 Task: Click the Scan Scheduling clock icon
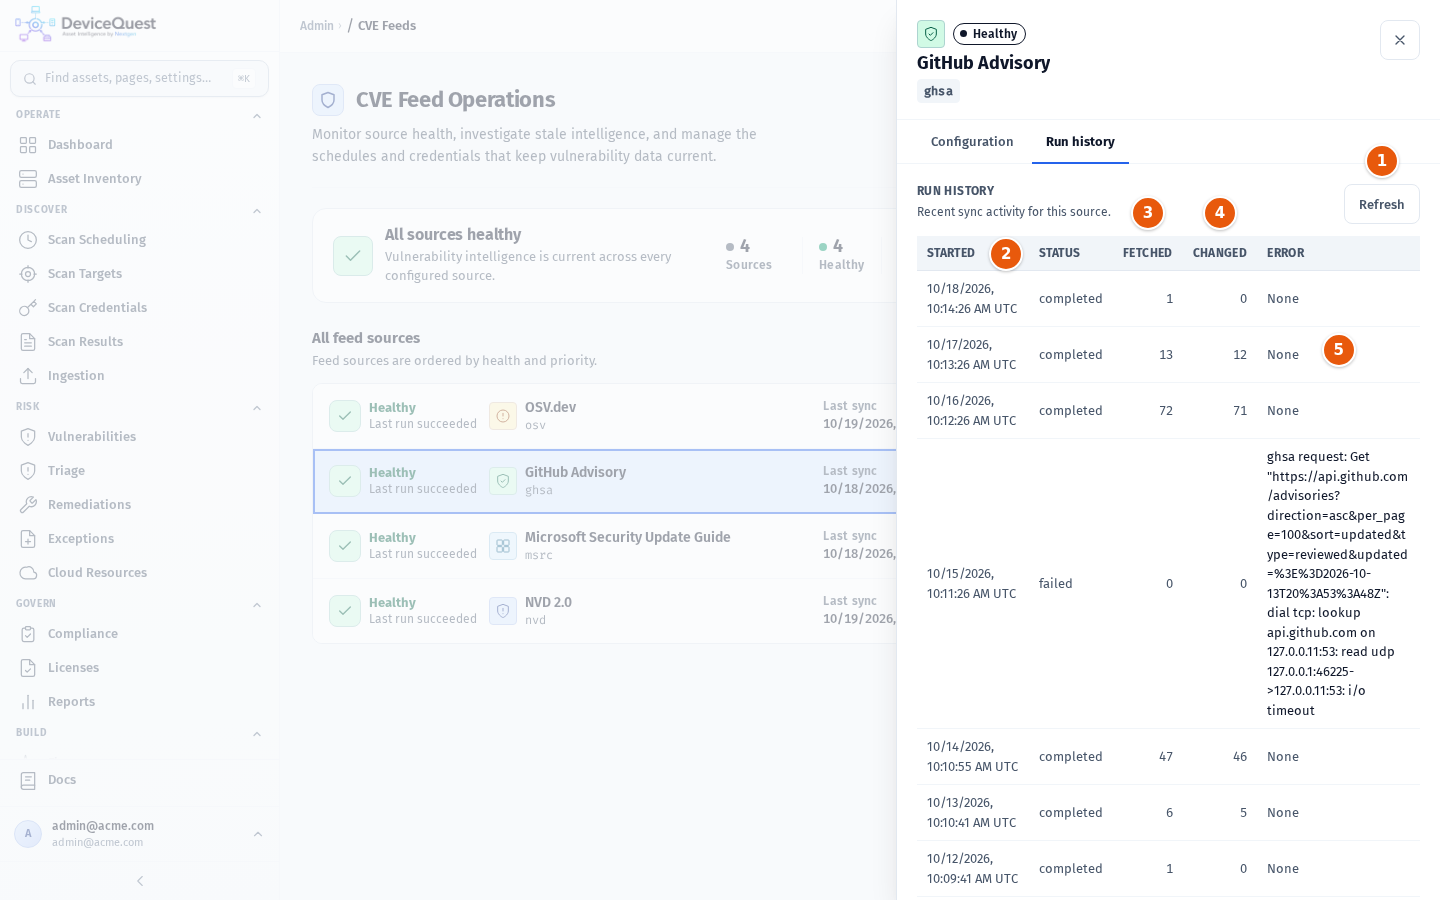[28, 240]
